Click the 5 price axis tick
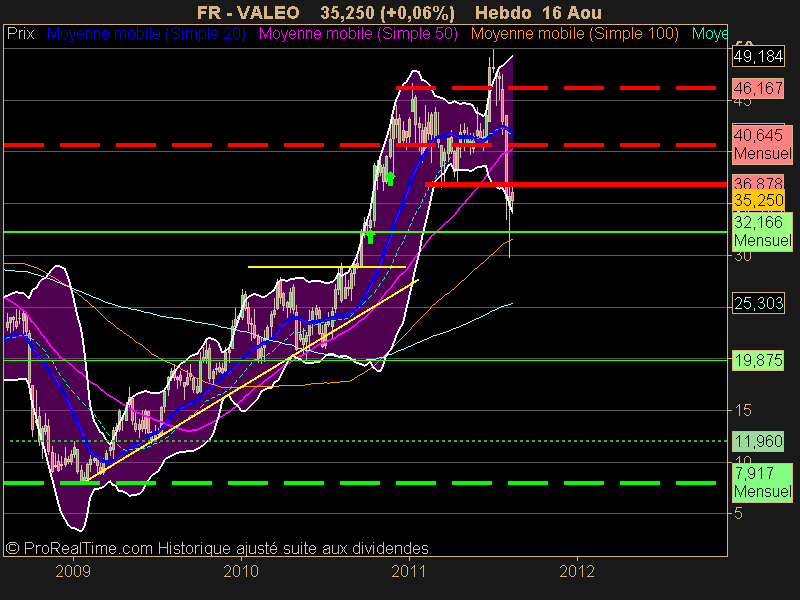This screenshot has width=800, height=600. pos(738,513)
